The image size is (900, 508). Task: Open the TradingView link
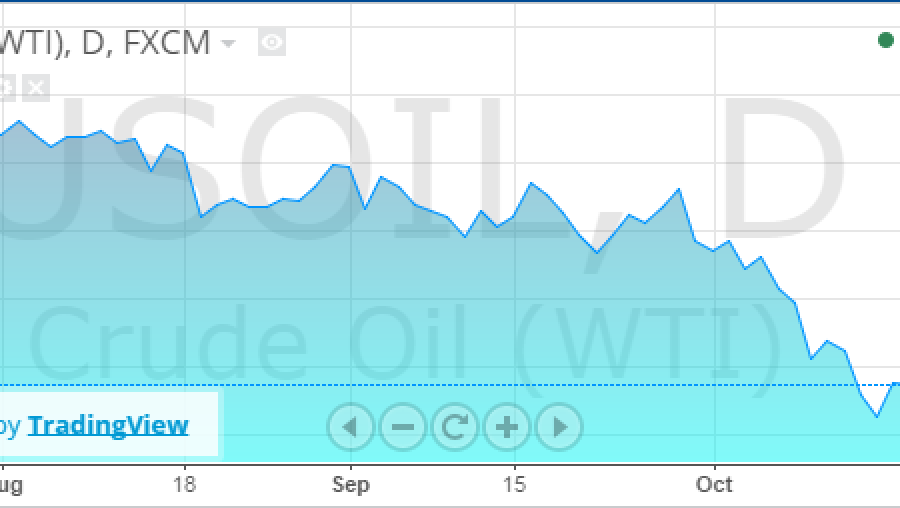point(108,425)
